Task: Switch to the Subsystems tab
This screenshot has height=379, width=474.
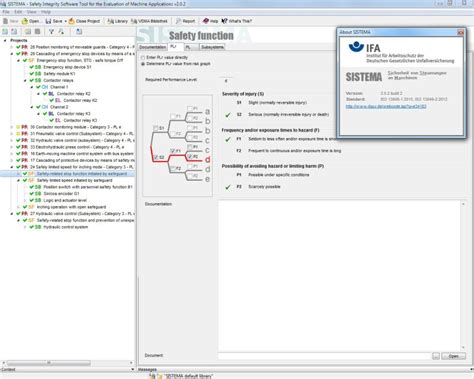Action: tap(212, 47)
